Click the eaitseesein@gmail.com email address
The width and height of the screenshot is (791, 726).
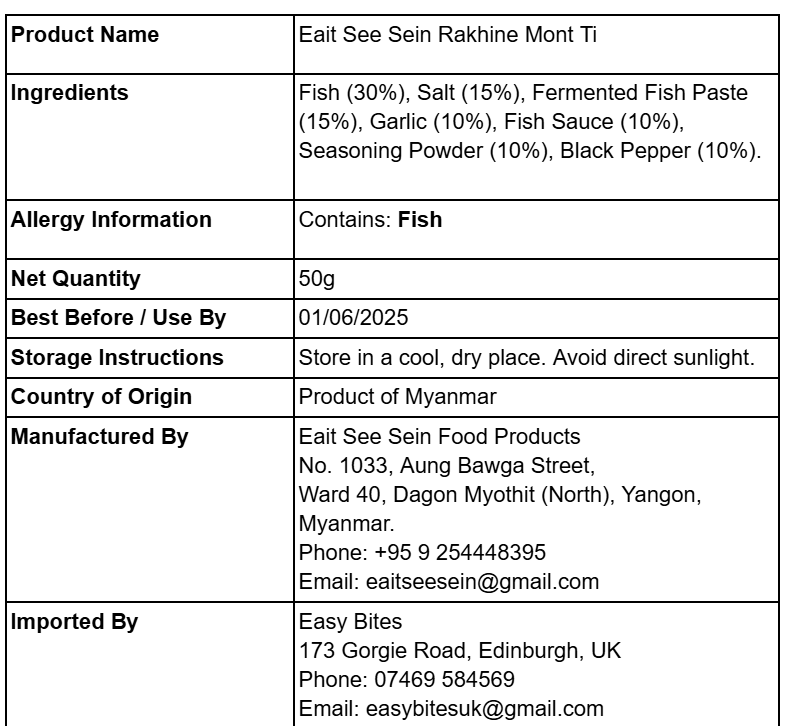482,582
